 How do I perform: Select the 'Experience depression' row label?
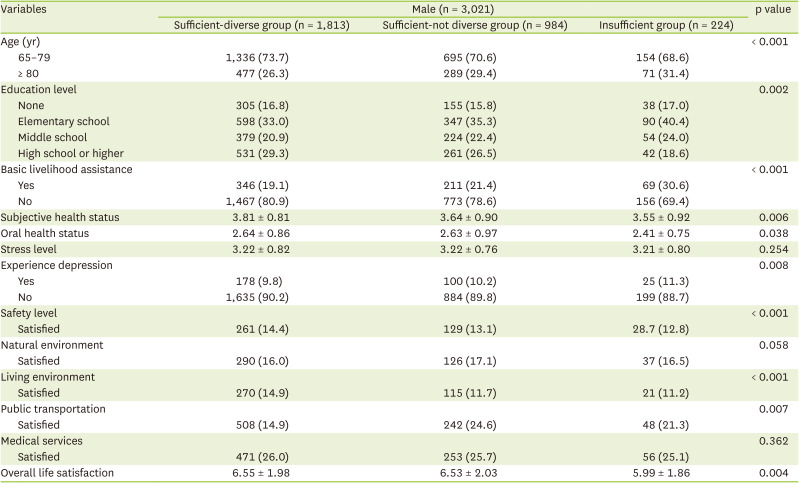point(57,265)
